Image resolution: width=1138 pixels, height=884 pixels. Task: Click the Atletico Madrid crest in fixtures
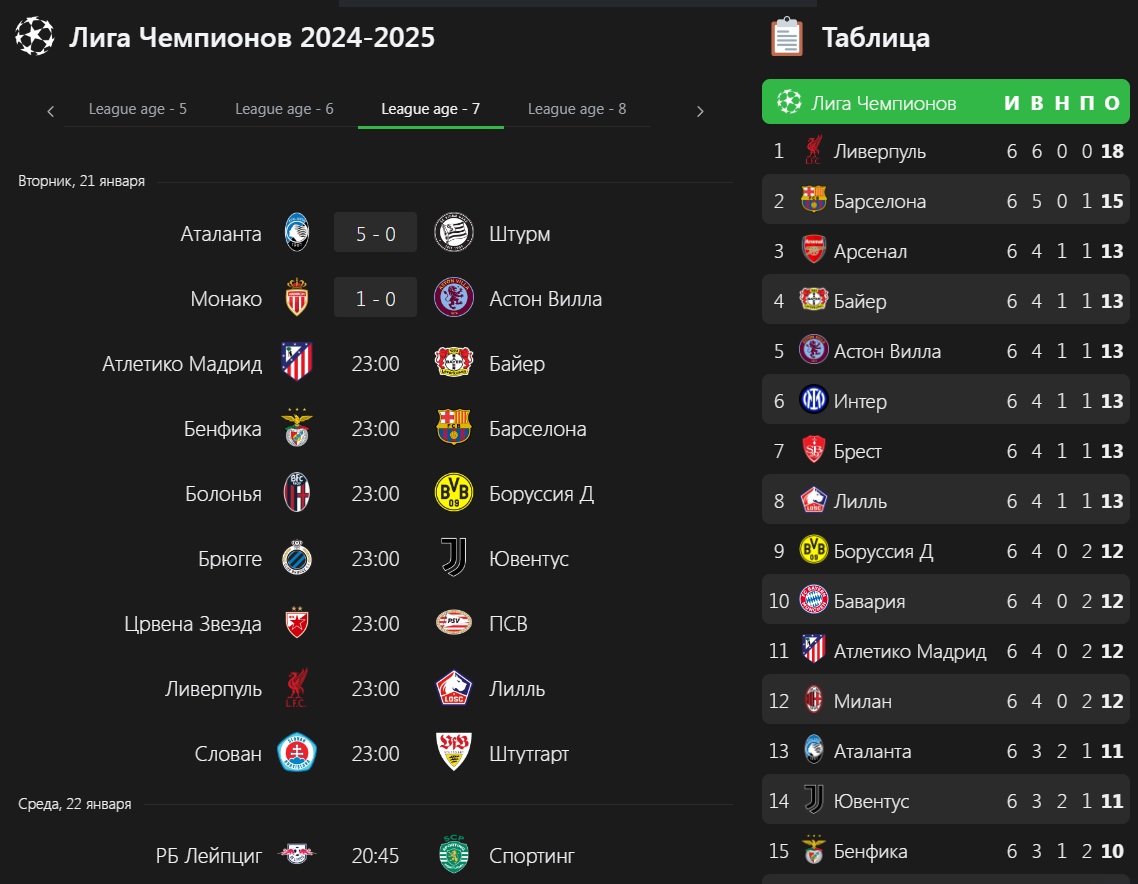point(297,363)
